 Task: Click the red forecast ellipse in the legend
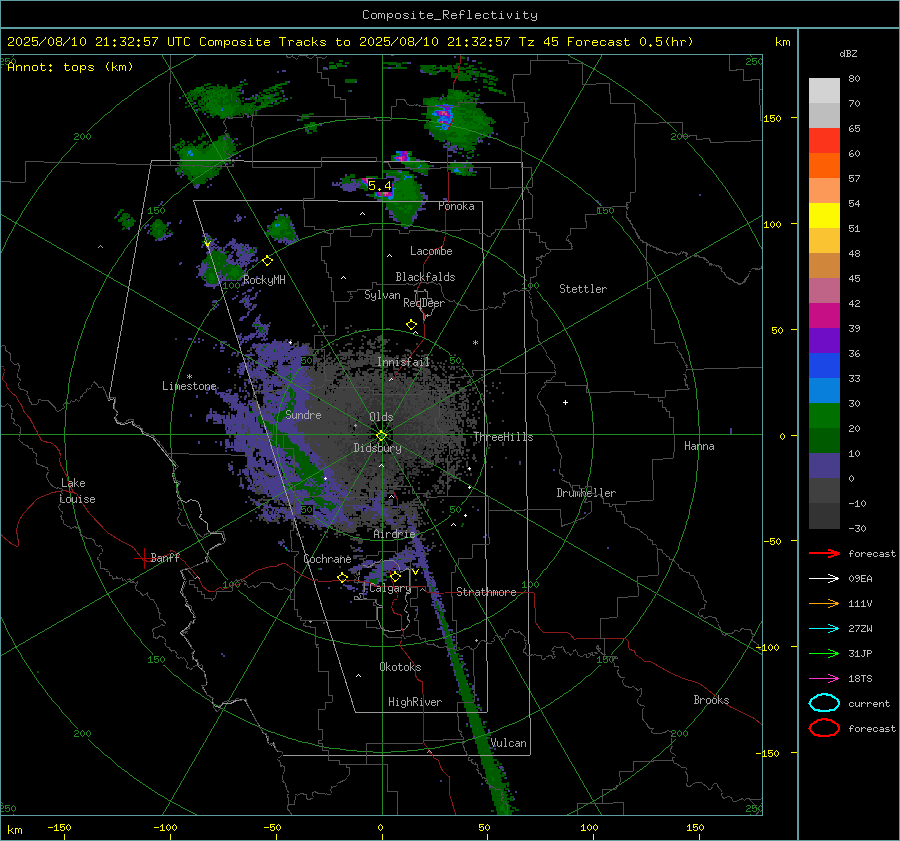[x=824, y=728]
